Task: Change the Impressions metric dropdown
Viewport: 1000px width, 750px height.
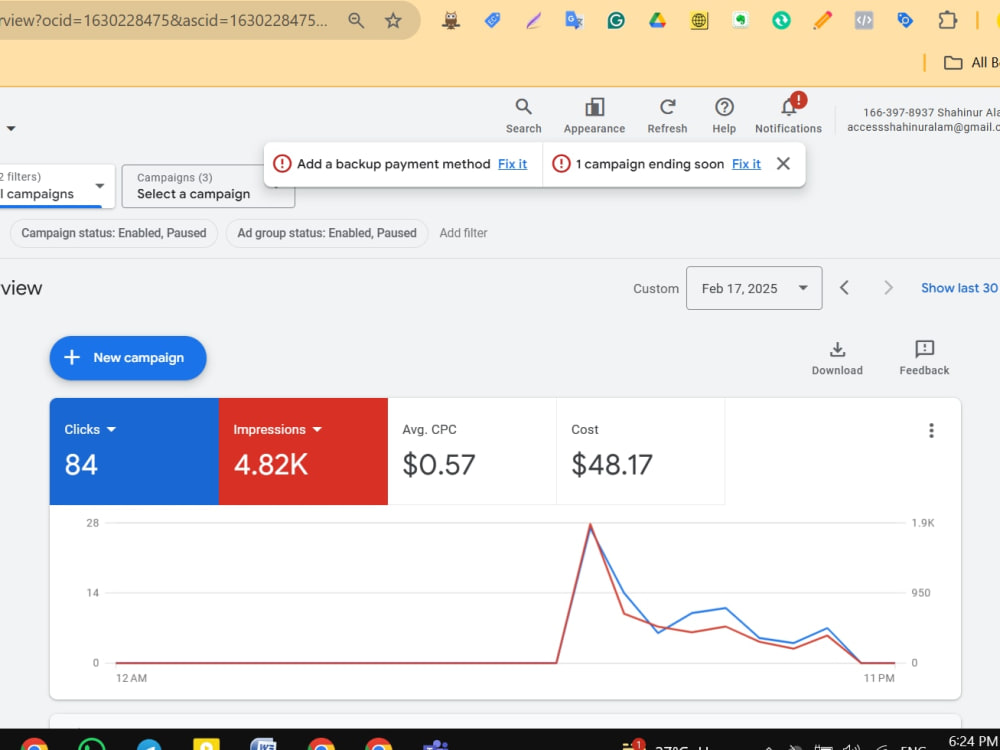Action: click(x=277, y=430)
